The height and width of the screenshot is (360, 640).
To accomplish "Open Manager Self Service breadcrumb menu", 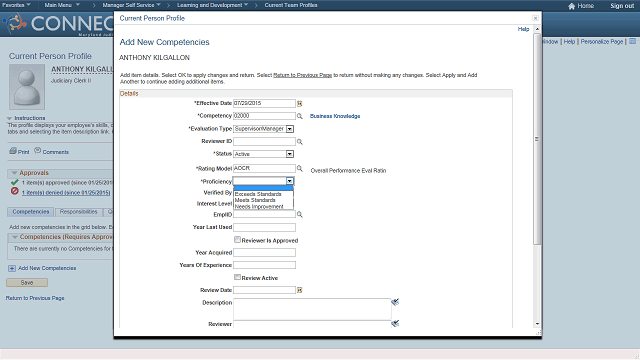I will point(131,5).
